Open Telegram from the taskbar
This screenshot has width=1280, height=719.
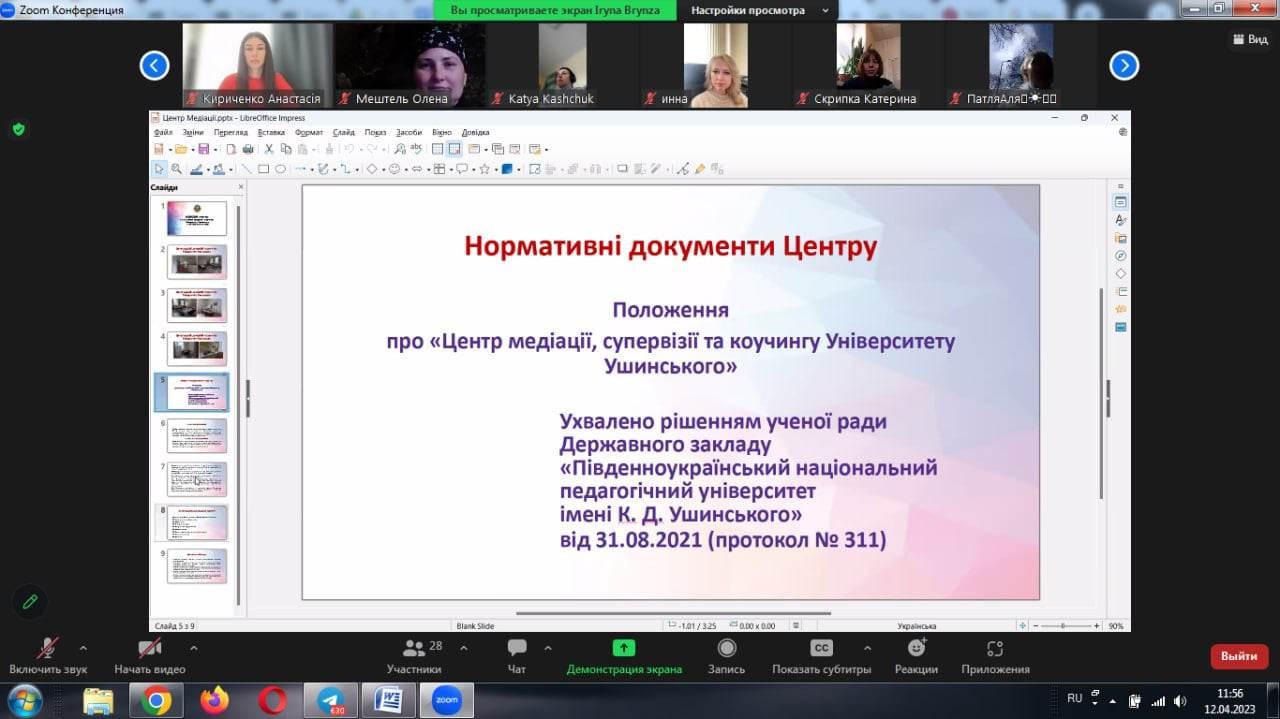[332, 700]
